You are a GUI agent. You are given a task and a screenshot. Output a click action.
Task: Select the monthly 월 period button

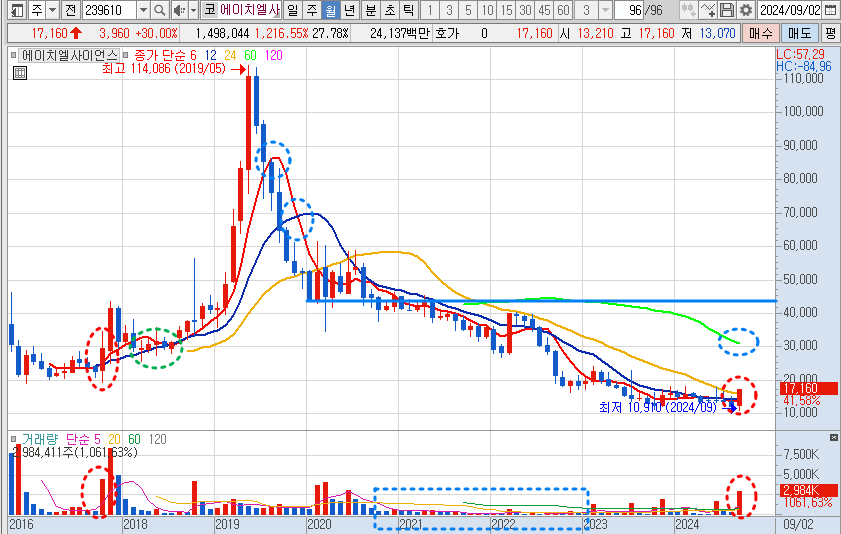pos(331,10)
